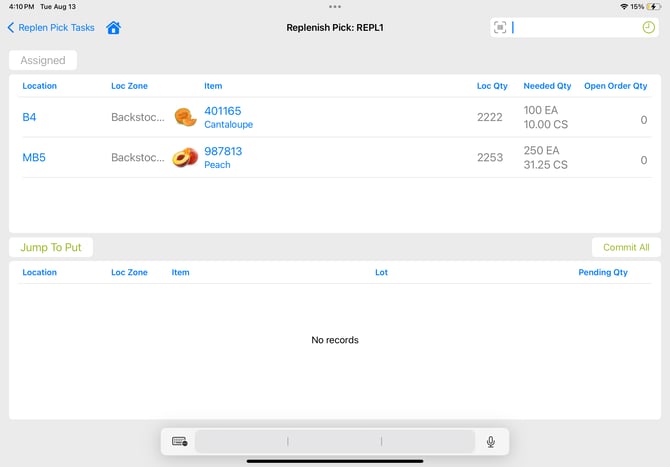Image resolution: width=670 pixels, height=467 pixels.
Task: Open location B4
Action: [x=30, y=117]
